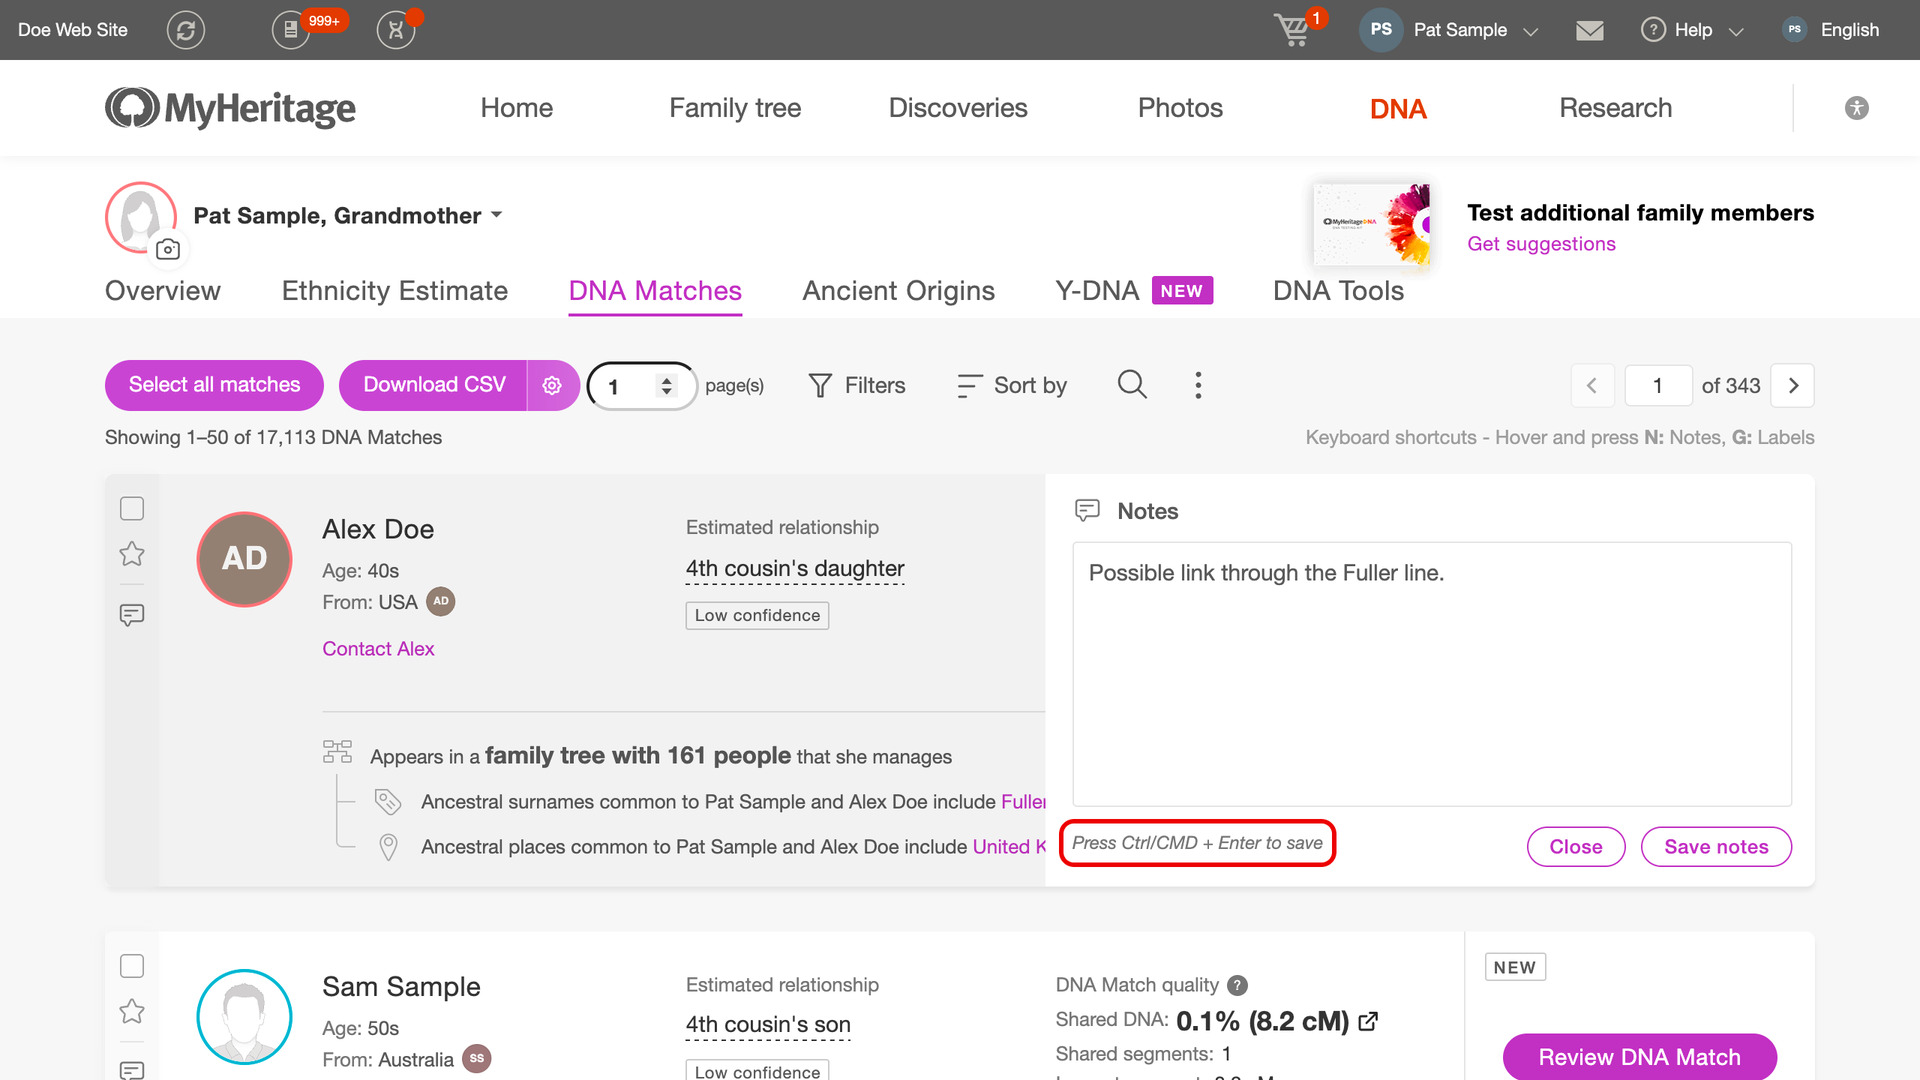
Task: Open the Filters panel
Action: [x=856, y=385]
